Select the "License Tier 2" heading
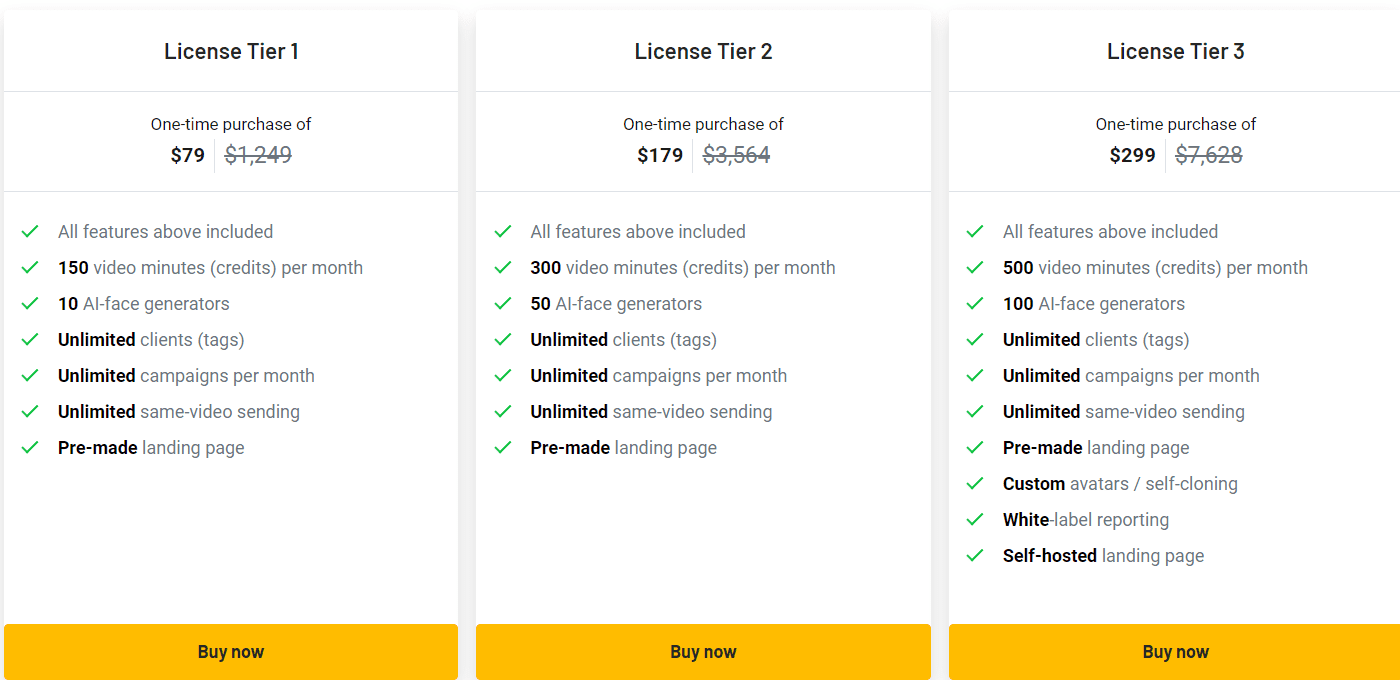Screen dimensions: 1400x680 [x=703, y=51]
